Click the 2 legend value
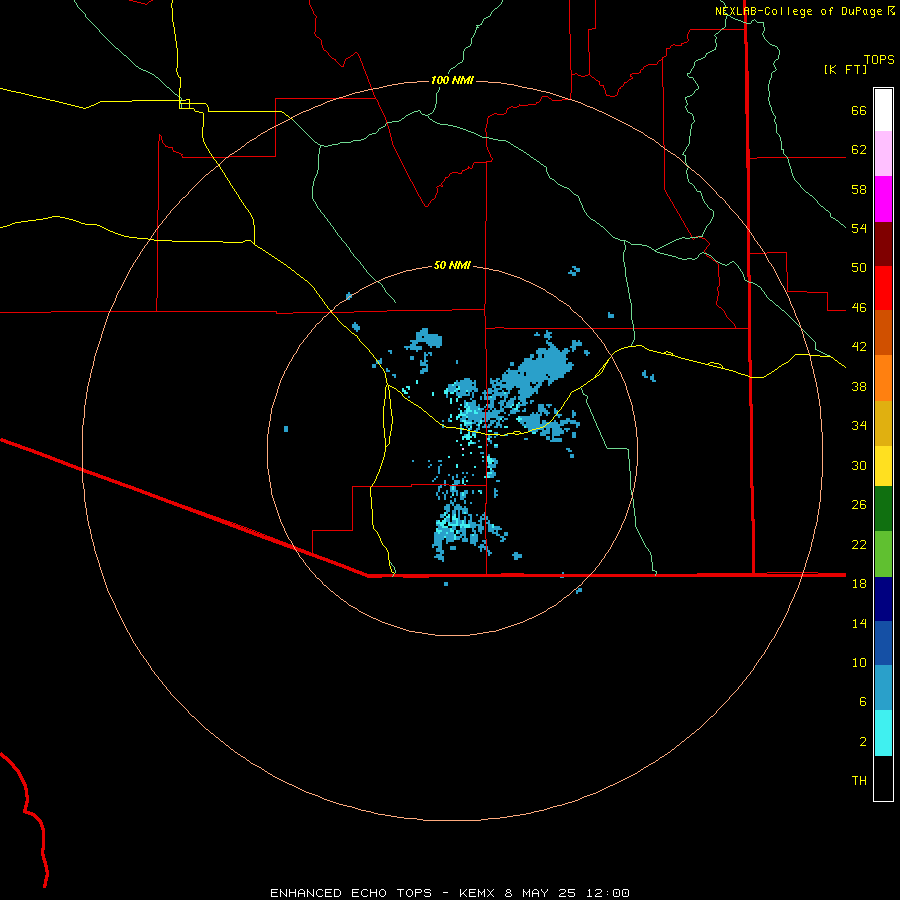The image size is (900, 900). tap(863, 742)
